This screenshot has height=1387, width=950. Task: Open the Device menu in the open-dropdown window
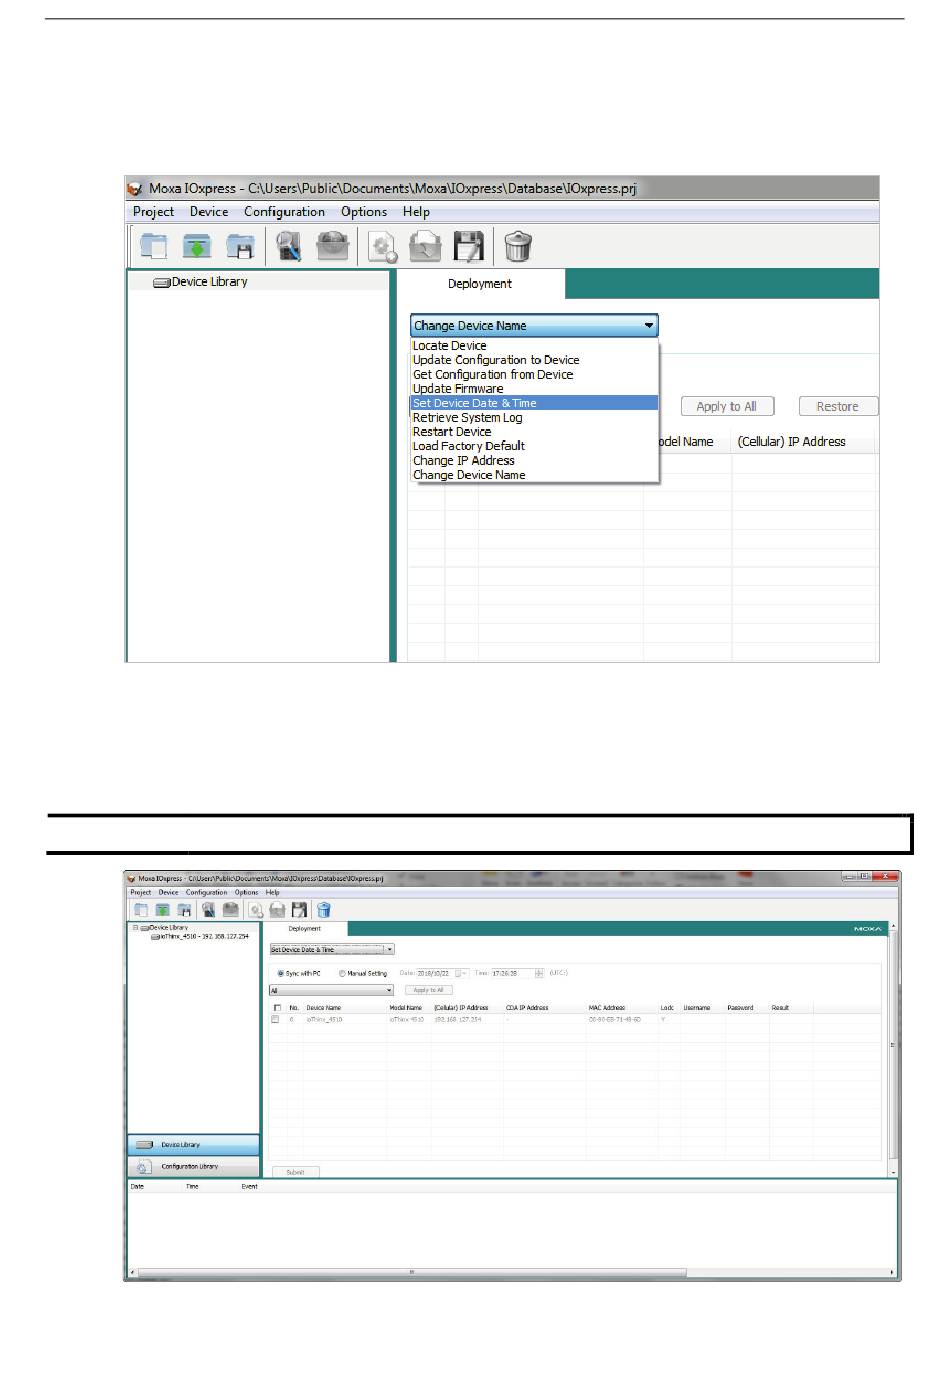point(209,212)
